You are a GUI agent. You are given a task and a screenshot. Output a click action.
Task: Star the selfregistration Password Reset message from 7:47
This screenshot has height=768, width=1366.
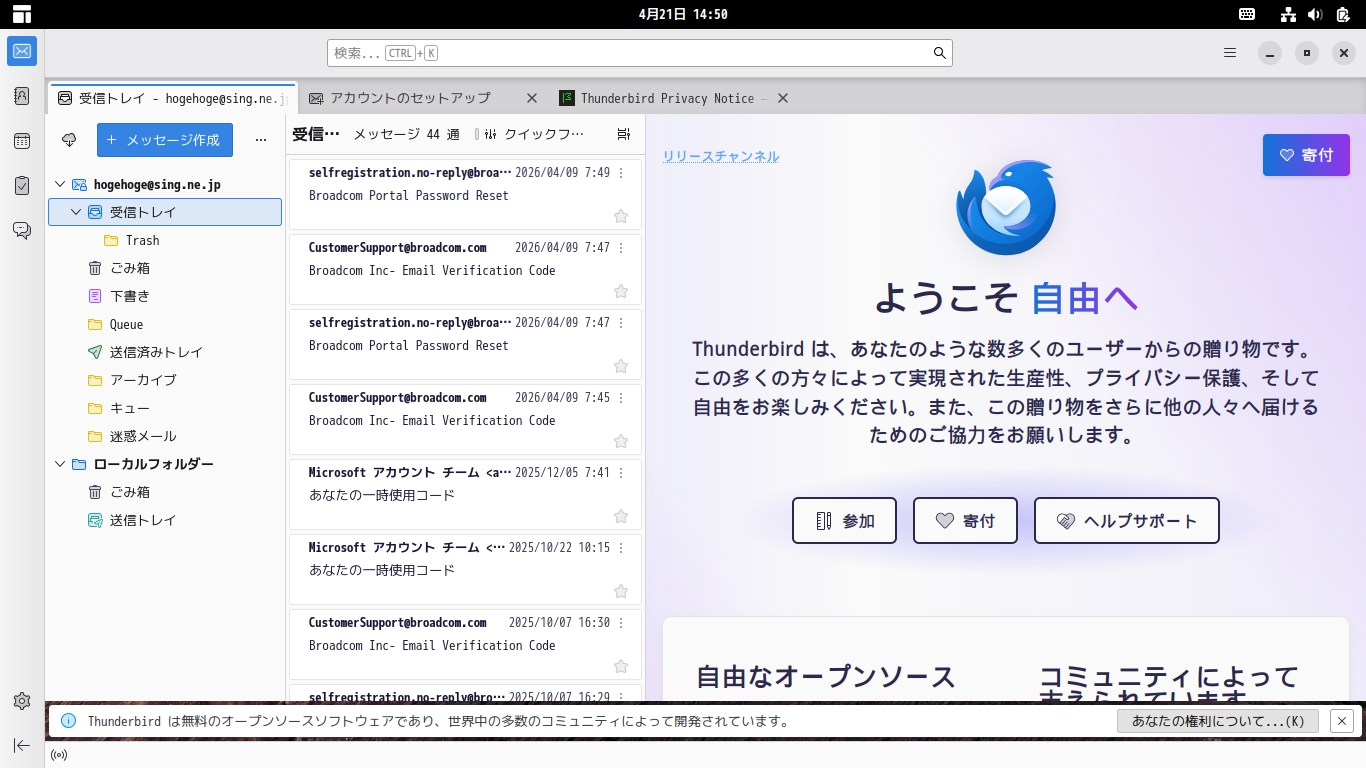click(x=621, y=366)
